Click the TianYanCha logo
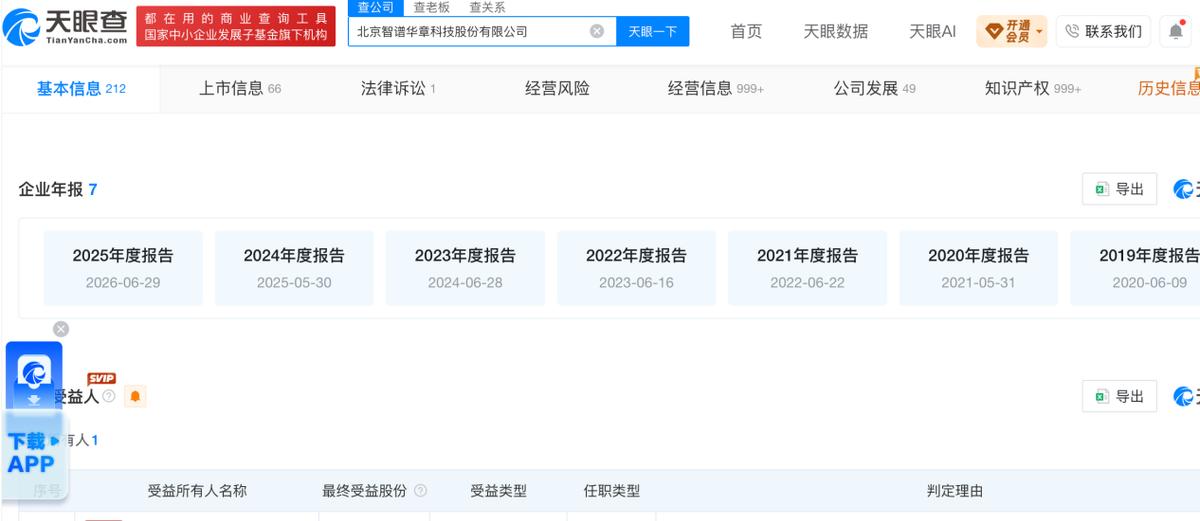Image resolution: width=1200 pixels, height=521 pixels. pyautogui.click(x=66, y=26)
